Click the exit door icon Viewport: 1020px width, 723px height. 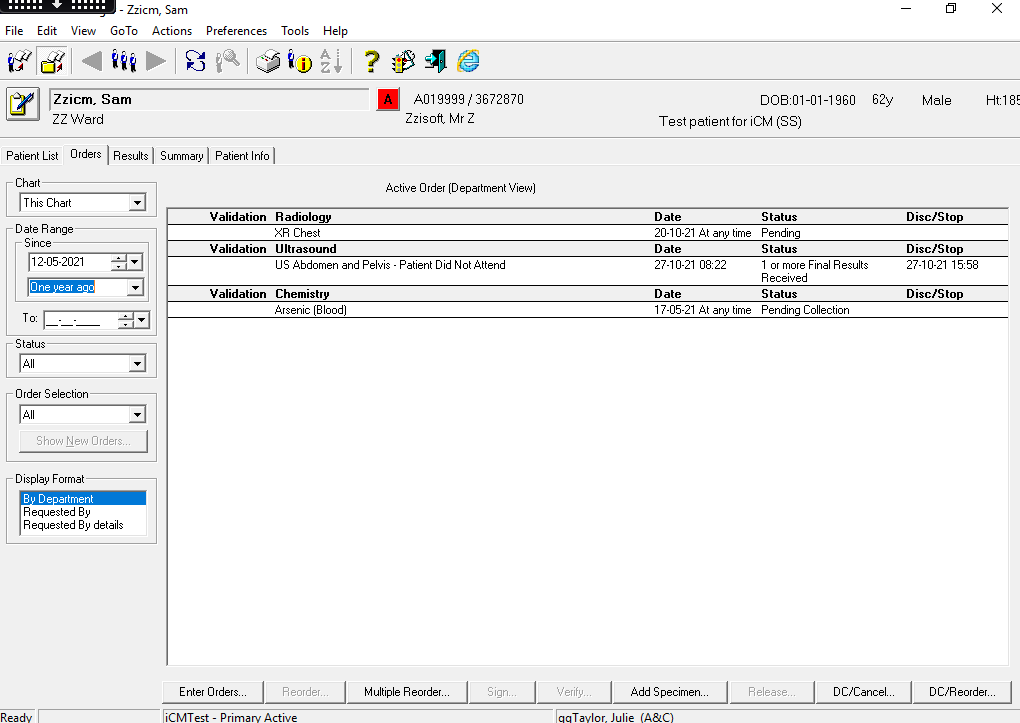pos(435,61)
